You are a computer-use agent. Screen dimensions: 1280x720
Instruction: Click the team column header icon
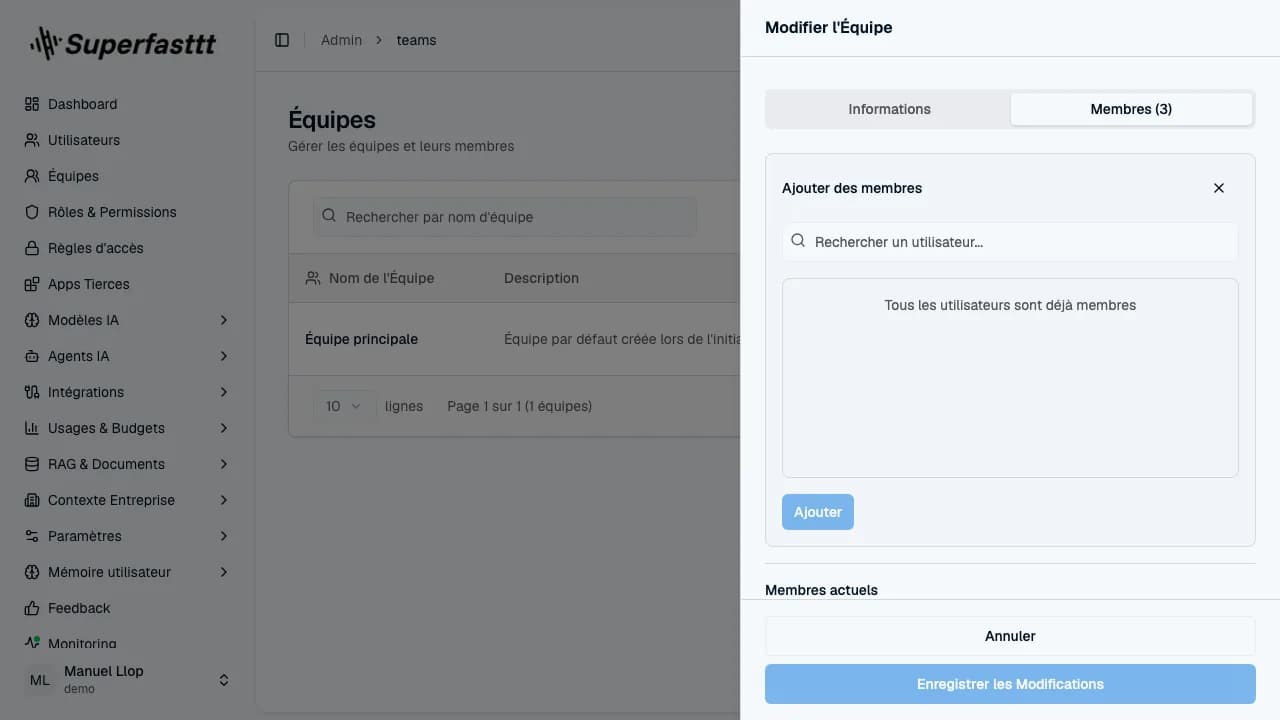click(x=313, y=278)
